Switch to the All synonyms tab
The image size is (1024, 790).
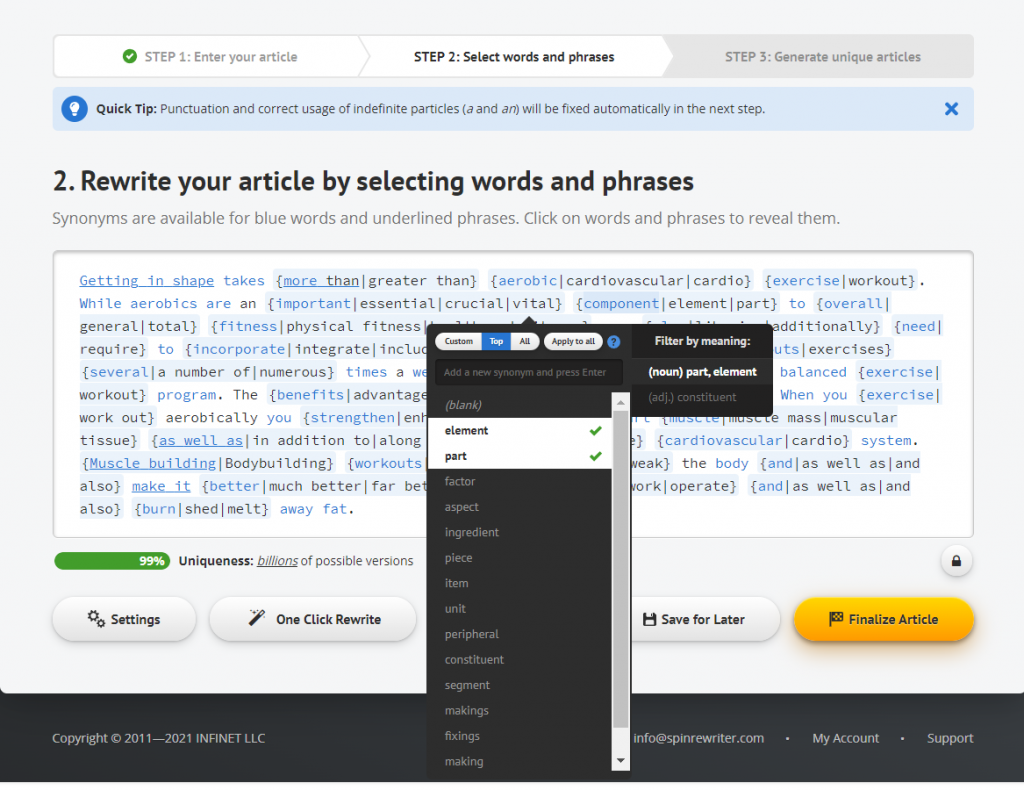point(524,342)
